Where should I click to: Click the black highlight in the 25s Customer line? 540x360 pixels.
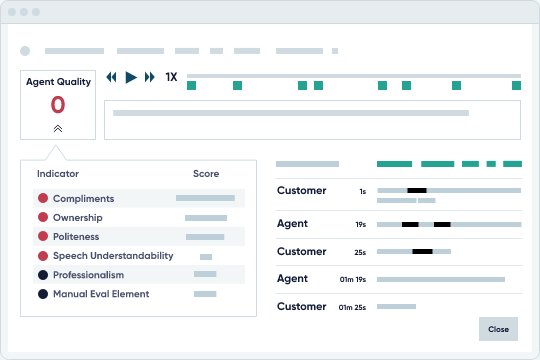422,251
